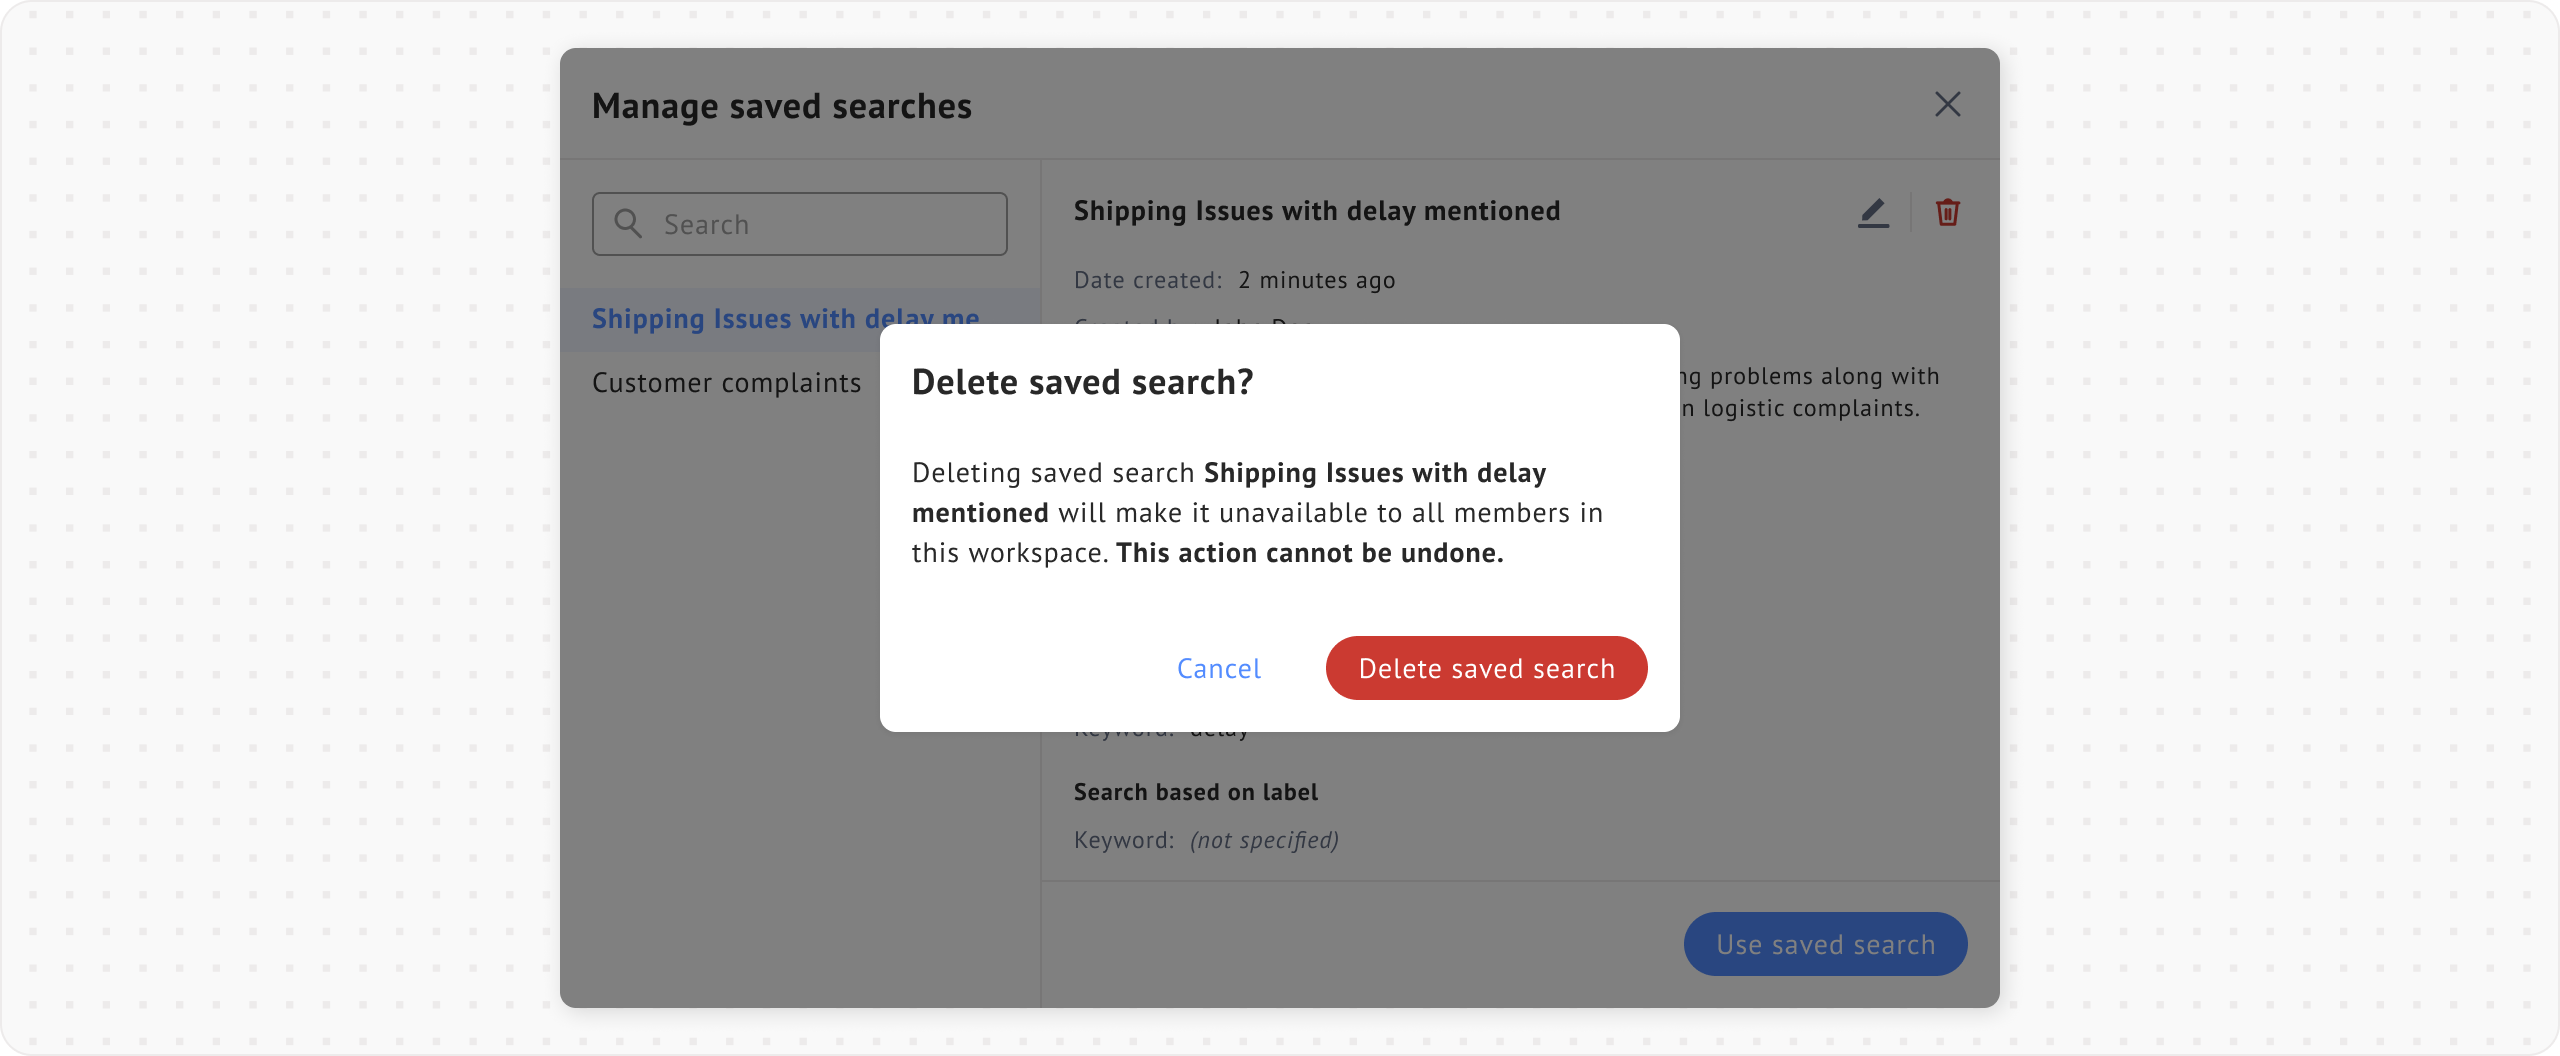Click the "(not specified)" keyword value

(x=1264, y=840)
